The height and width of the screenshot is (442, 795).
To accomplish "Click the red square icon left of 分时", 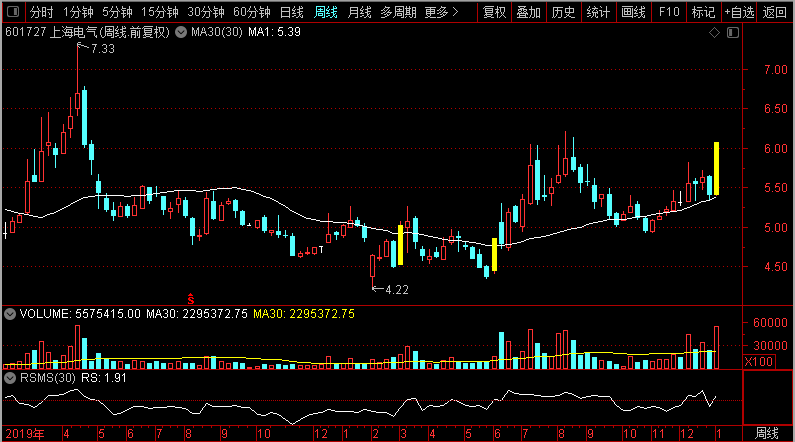I will point(14,13).
